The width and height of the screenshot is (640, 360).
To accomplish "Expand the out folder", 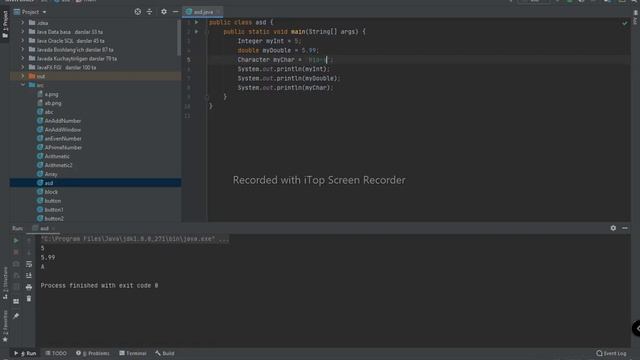I will coord(23,76).
